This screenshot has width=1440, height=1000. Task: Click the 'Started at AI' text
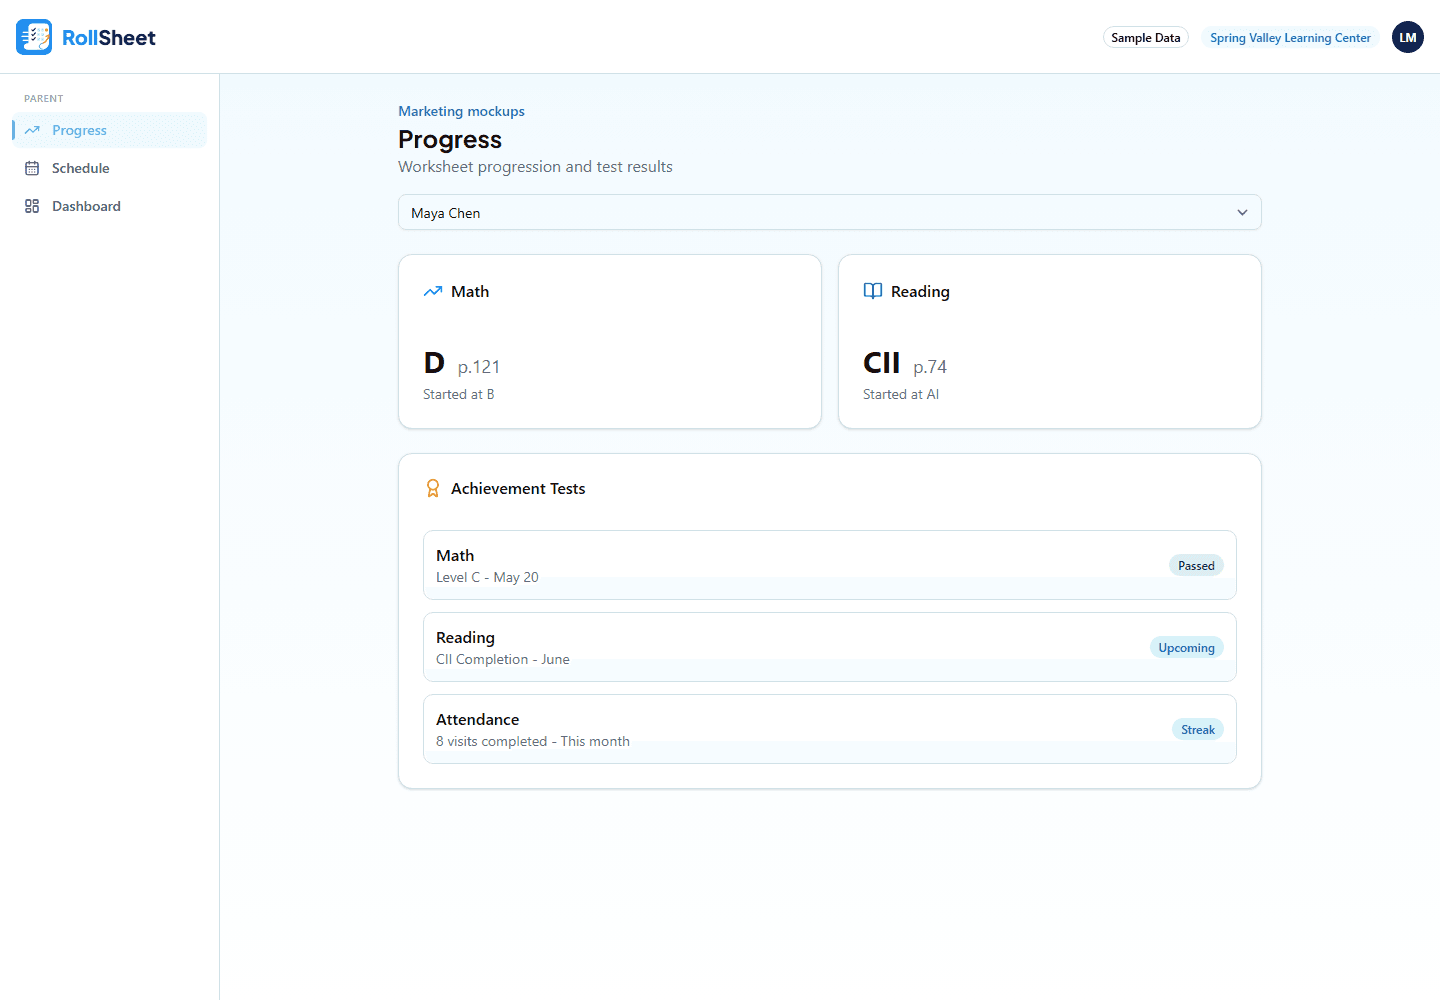coord(901,394)
